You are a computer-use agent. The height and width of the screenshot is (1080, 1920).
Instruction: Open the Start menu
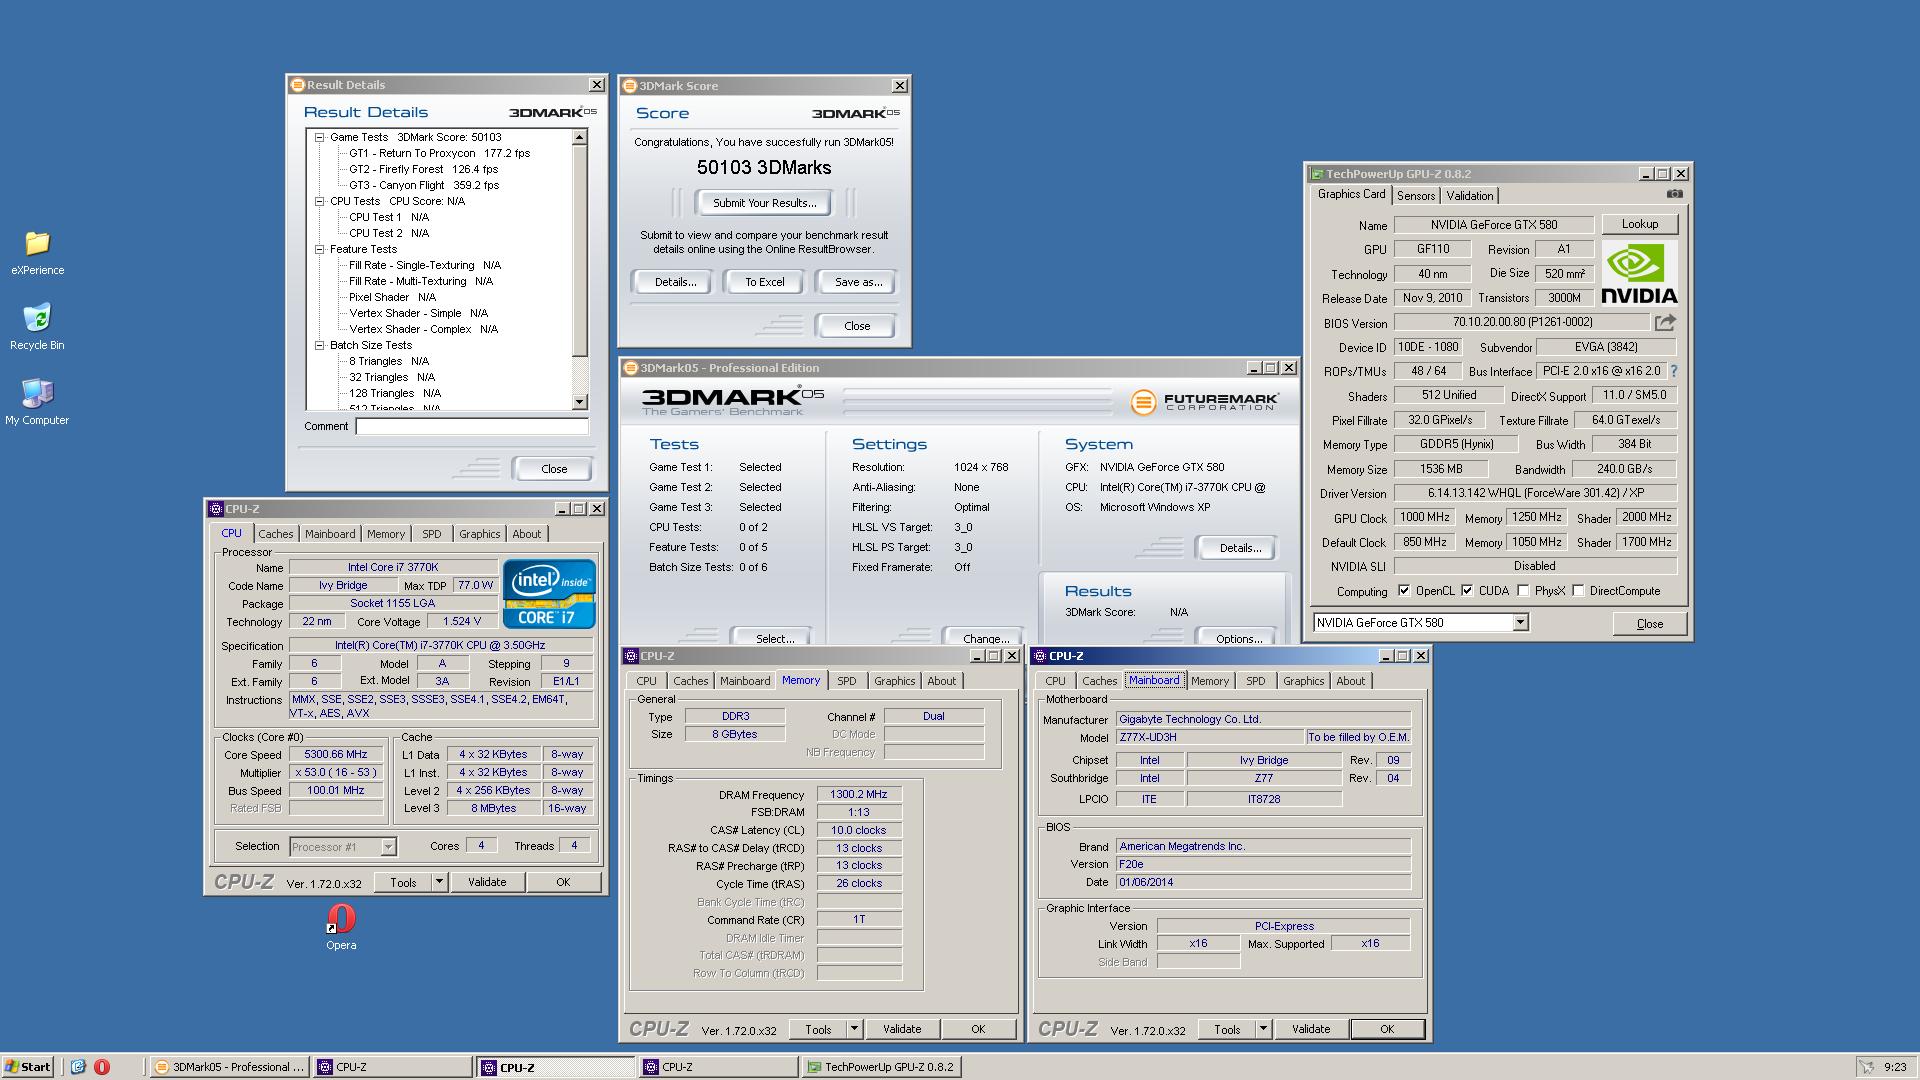(27, 1067)
